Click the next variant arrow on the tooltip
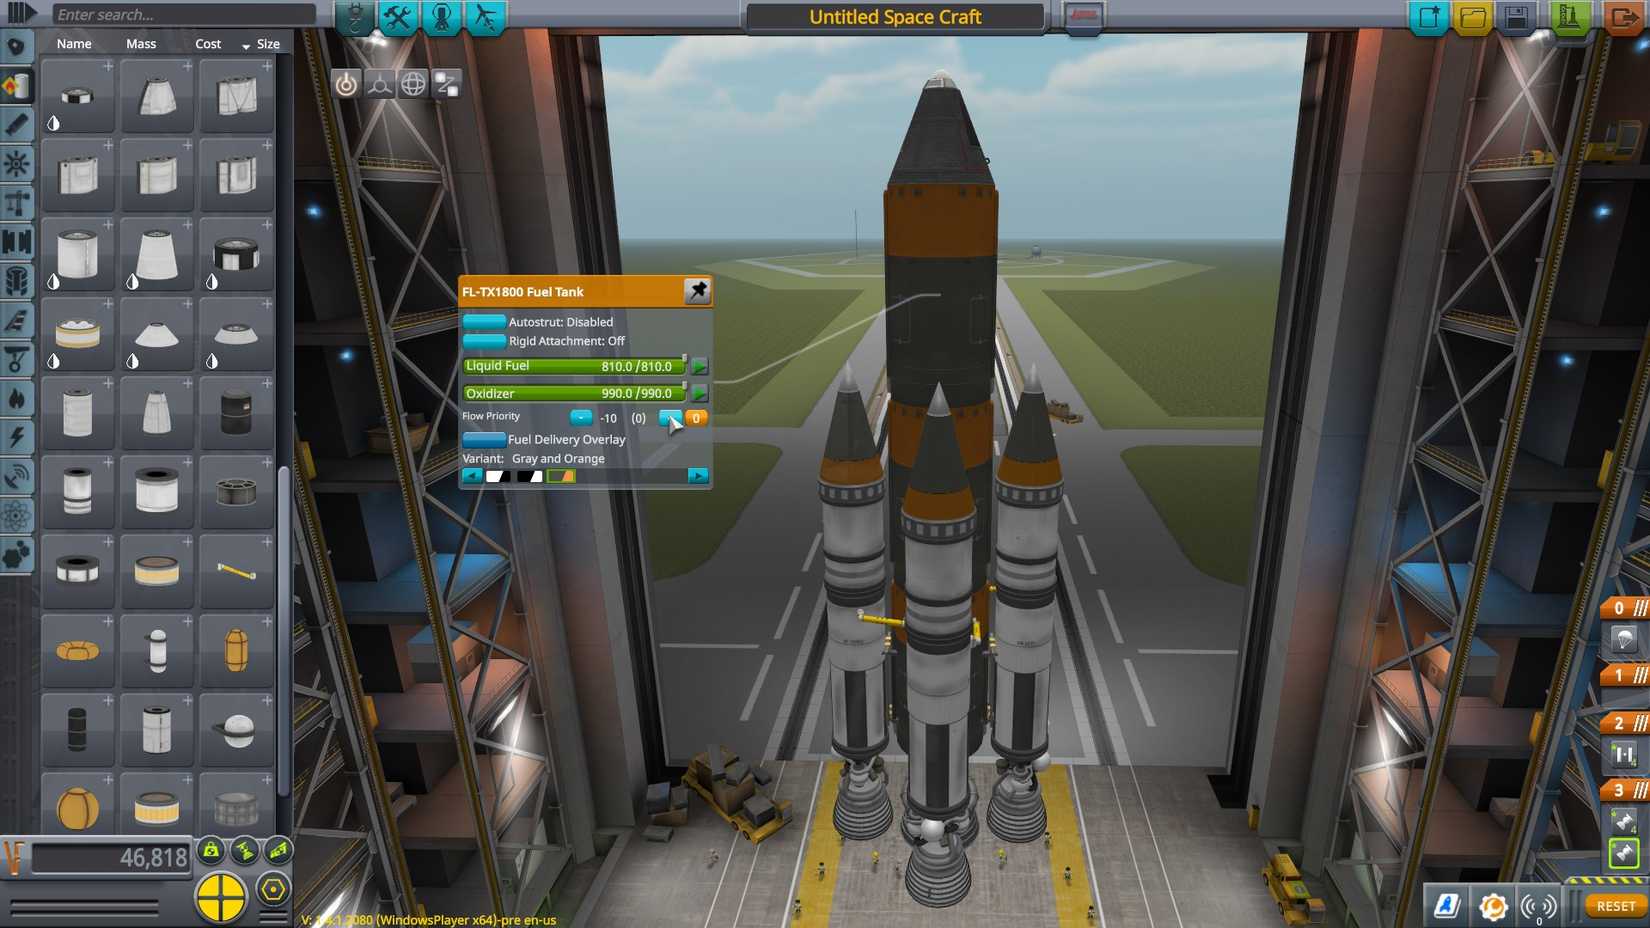This screenshot has height=928, width=1650. click(x=697, y=475)
